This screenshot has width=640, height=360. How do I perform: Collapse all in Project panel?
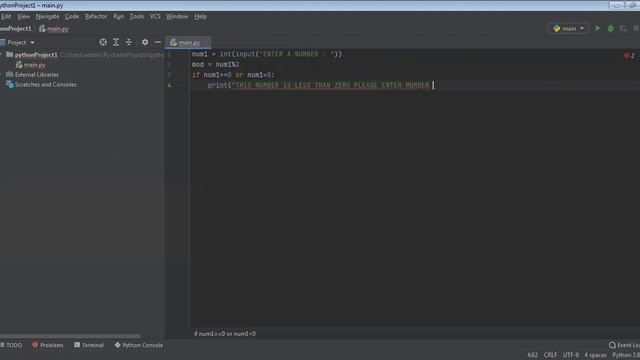coord(129,42)
